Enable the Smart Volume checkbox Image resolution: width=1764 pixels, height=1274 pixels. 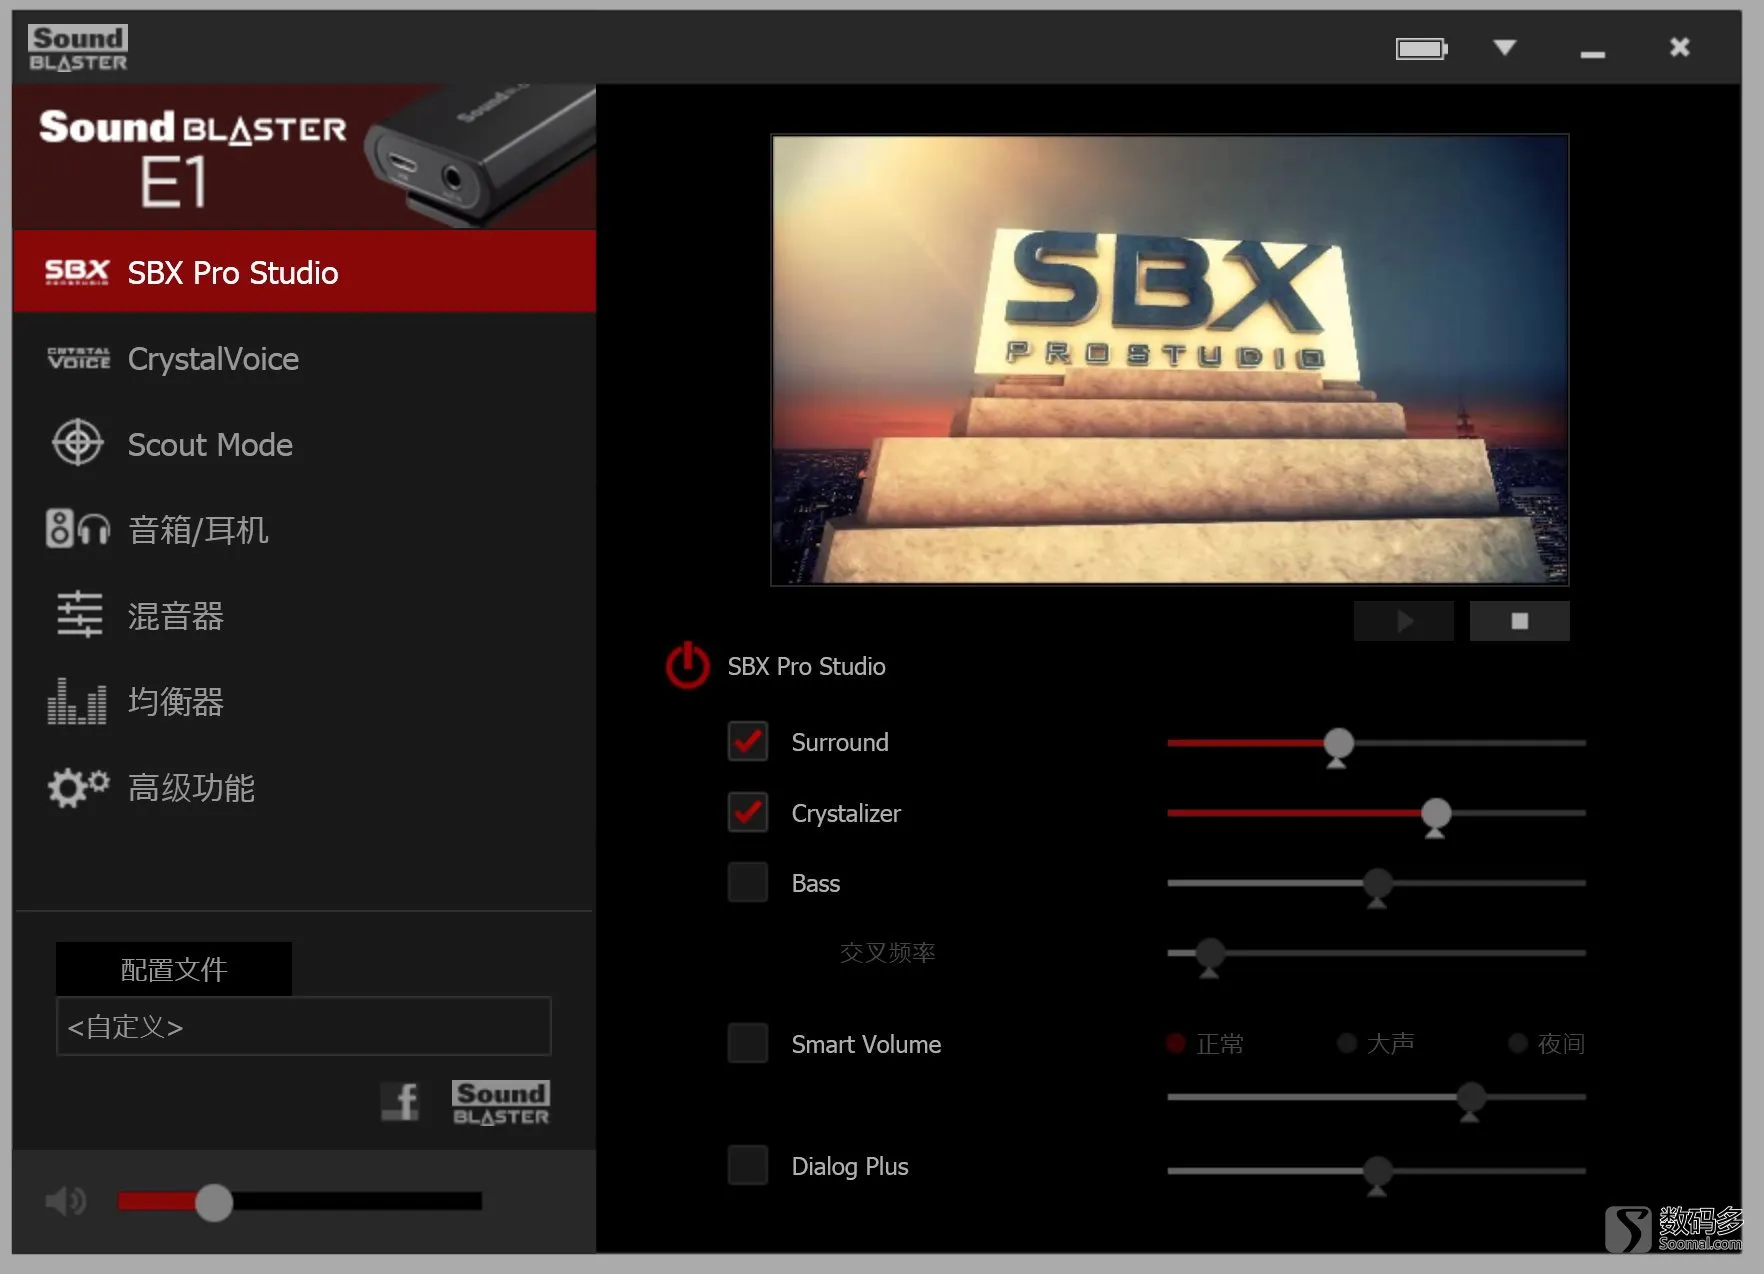[x=748, y=1044]
